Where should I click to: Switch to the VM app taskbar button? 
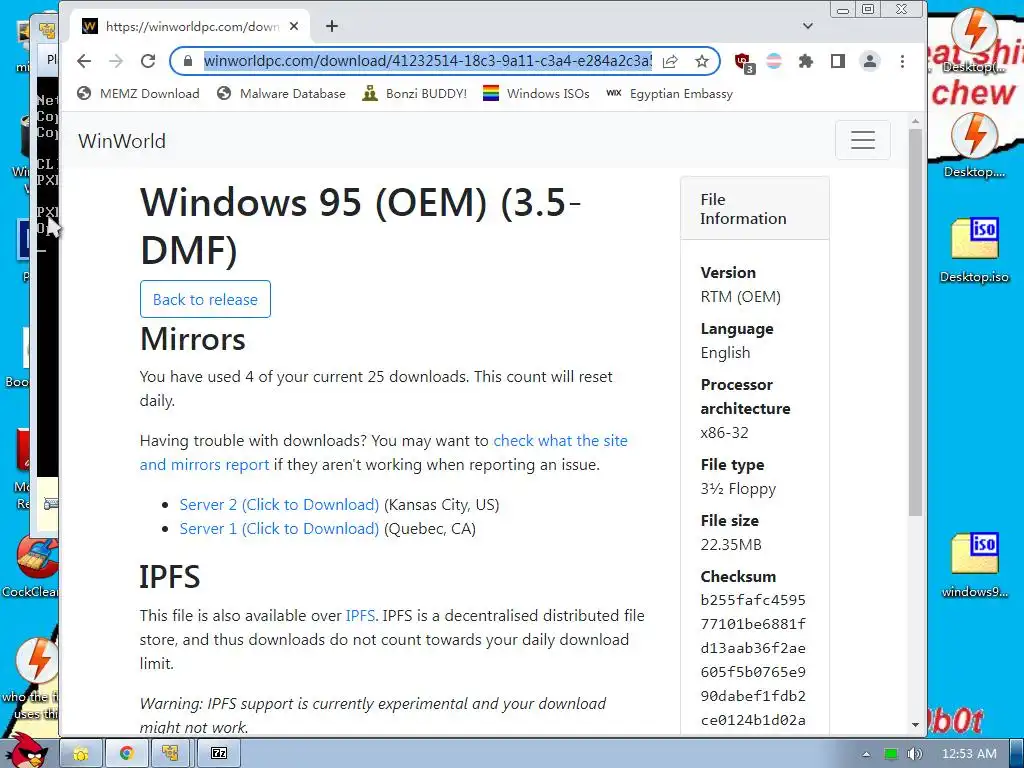172,754
